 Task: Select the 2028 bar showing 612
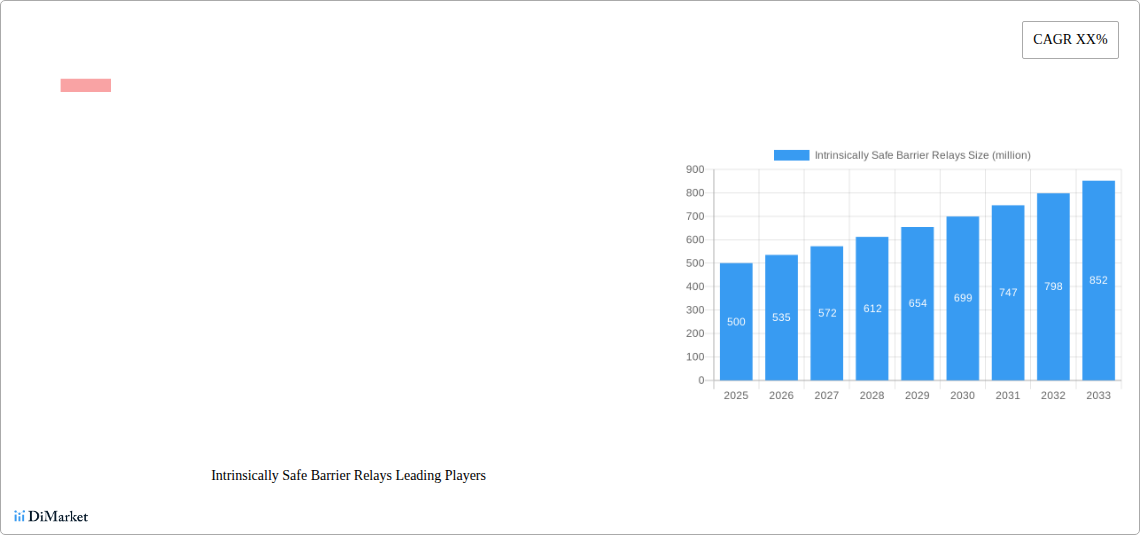pyautogui.click(x=872, y=309)
